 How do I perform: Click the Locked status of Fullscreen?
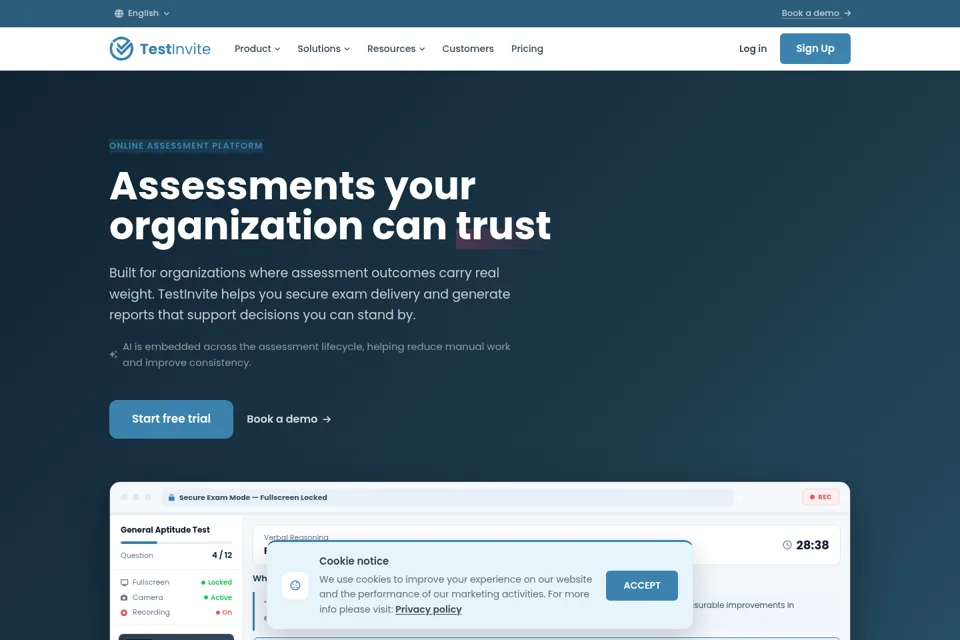pyautogui.click(x=217, y=582)
